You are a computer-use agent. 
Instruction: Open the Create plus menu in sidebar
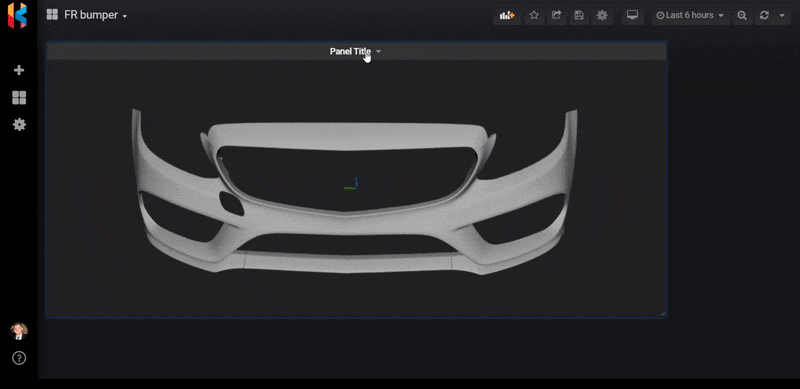(19, 70)
